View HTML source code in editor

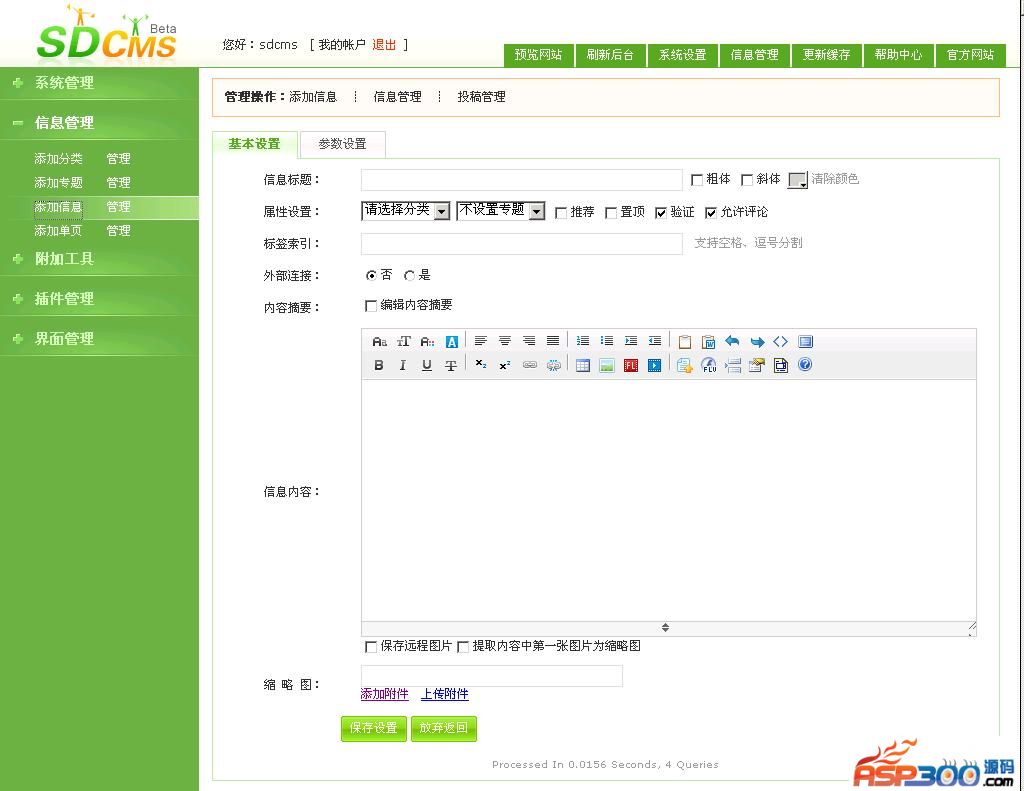780,342
